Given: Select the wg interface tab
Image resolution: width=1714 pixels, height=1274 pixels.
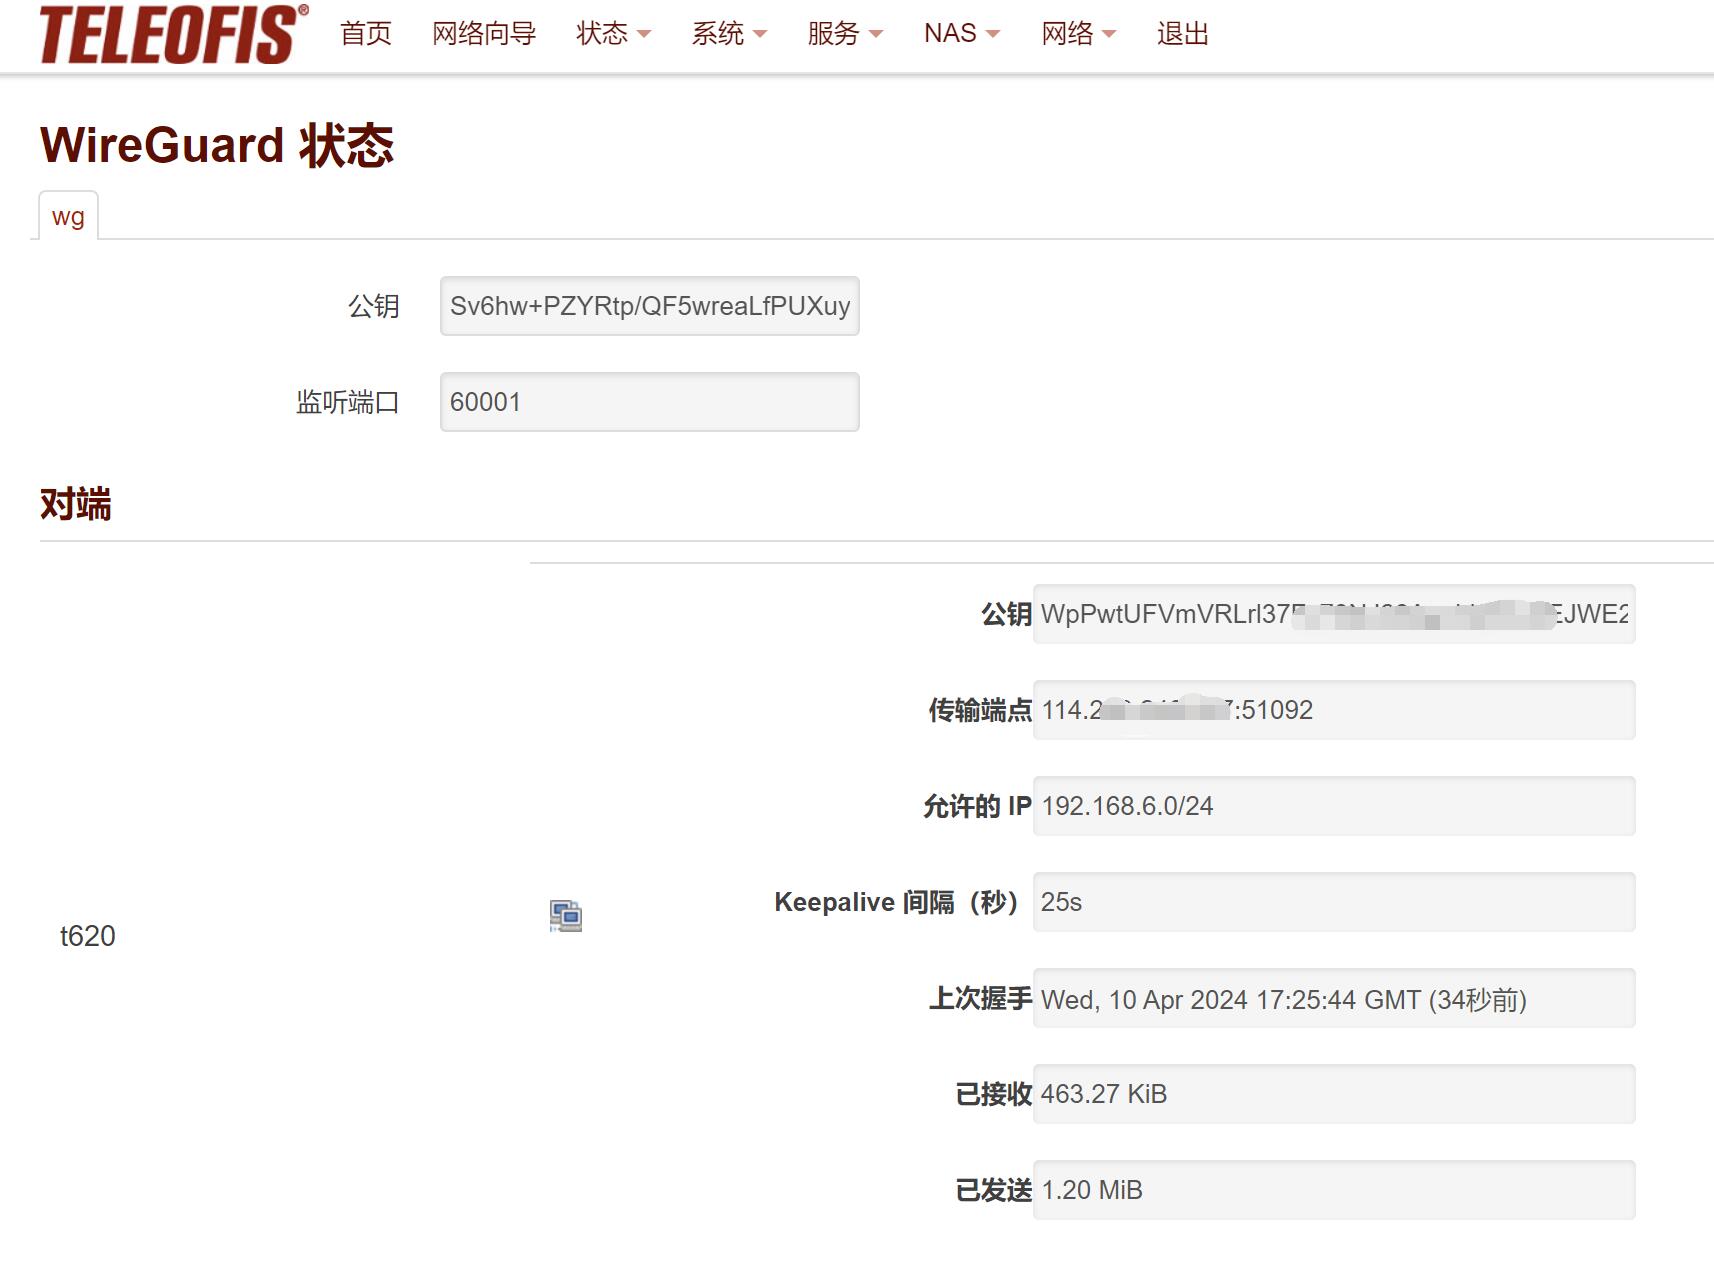Looking at the screenshot, I should (68, 217).
